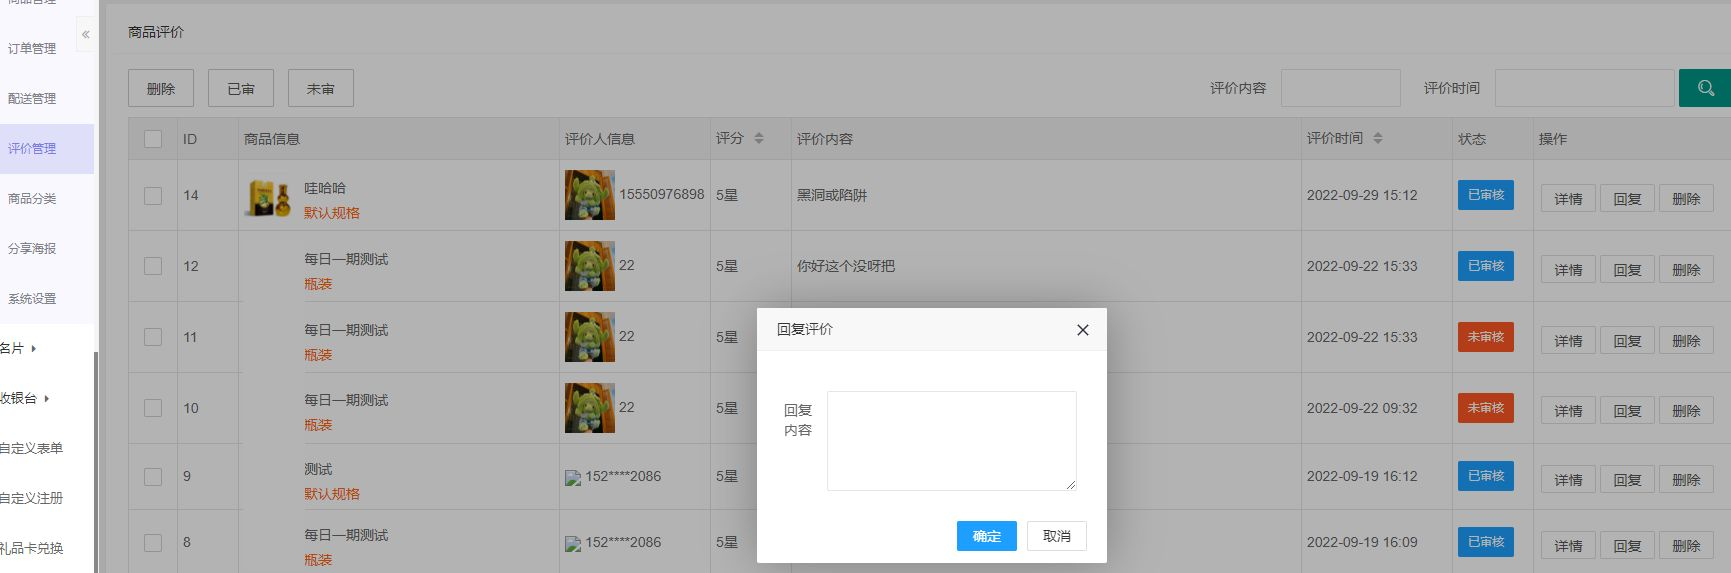Toggle the select-all checkbox in table header
Image resolution: width=1731 pixels, height=573 pixels.
pyautogui.click(x=153, y=139)
